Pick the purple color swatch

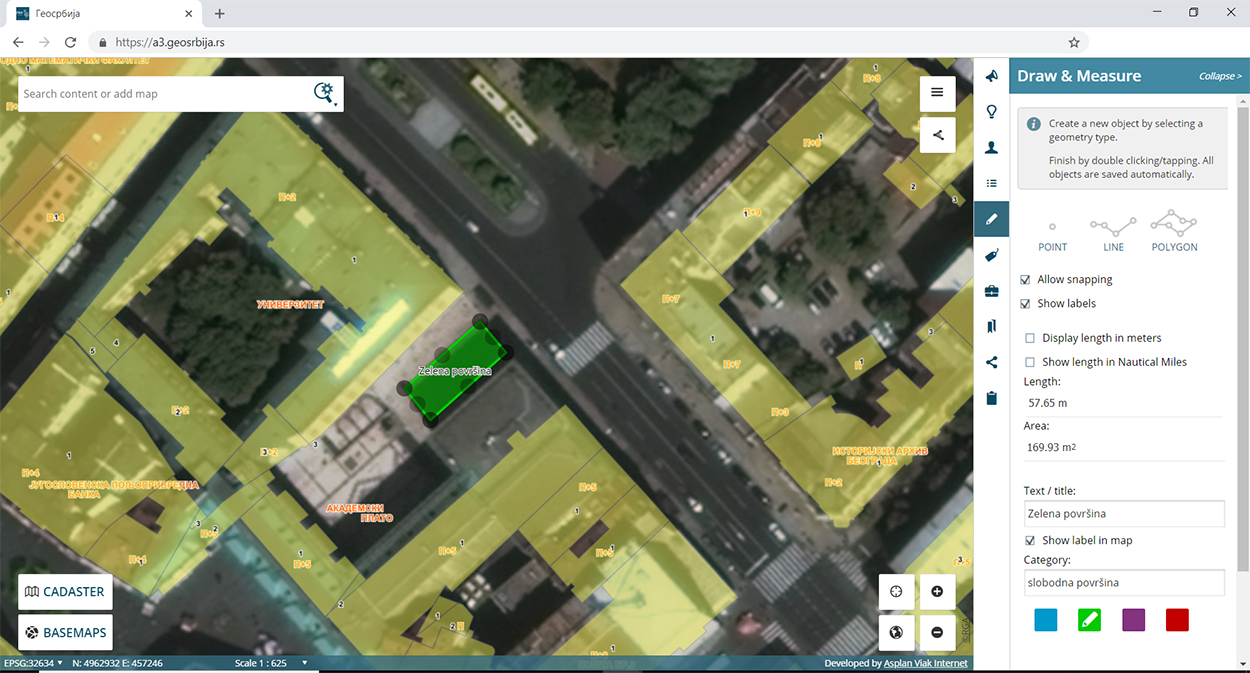click(x=1133, y=620)
